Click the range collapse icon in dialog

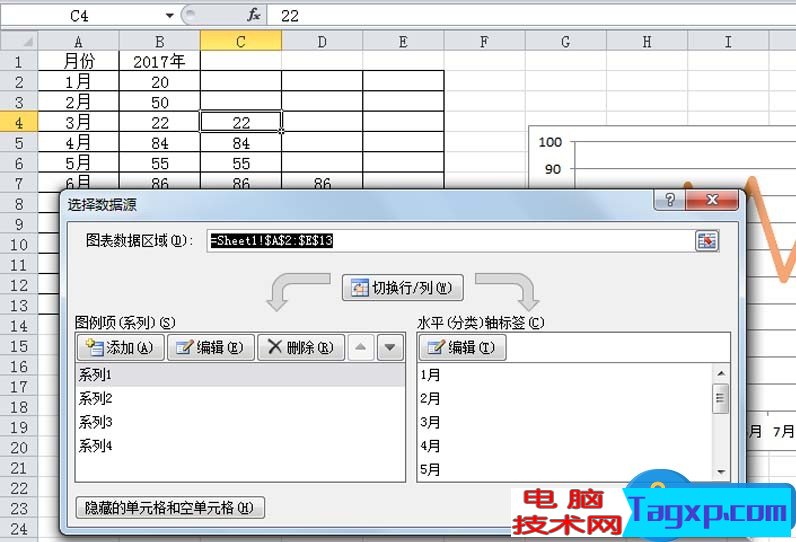[707, 241]
